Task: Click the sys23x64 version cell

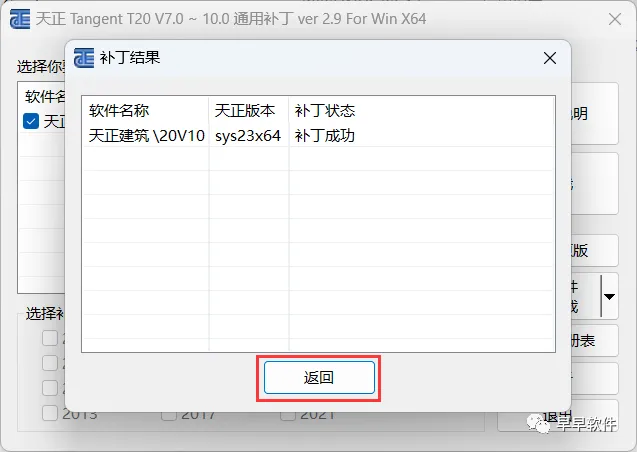Action: click(248, 136)
